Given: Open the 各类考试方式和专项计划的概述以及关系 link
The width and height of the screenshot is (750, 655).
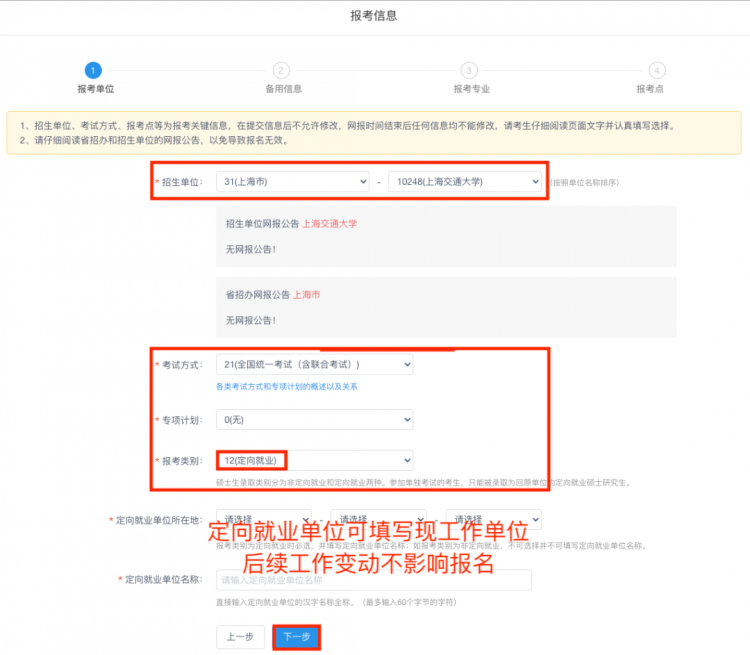Looking at the screenshot, I should click(x=287, y=386).
